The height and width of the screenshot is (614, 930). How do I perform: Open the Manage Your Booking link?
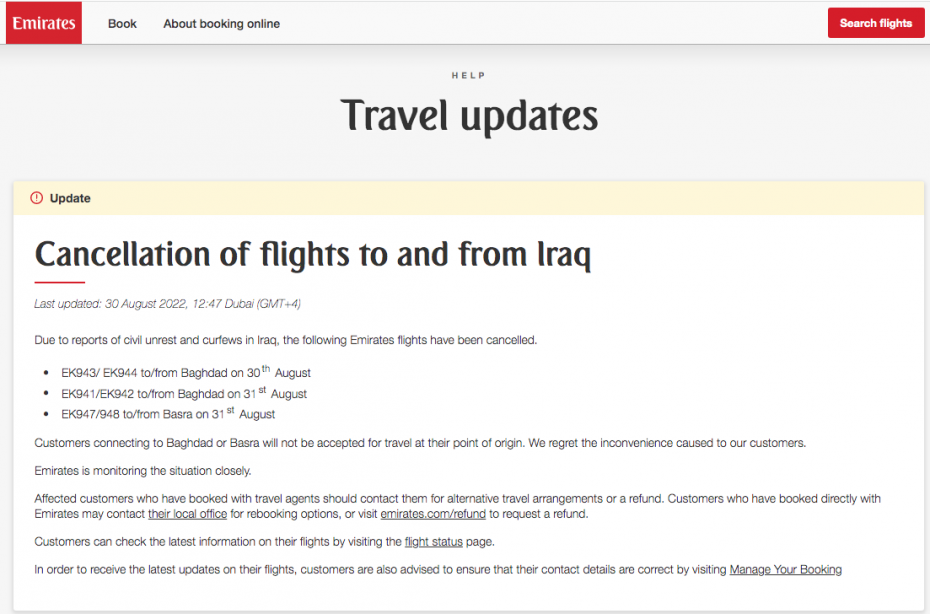[785, 570]
